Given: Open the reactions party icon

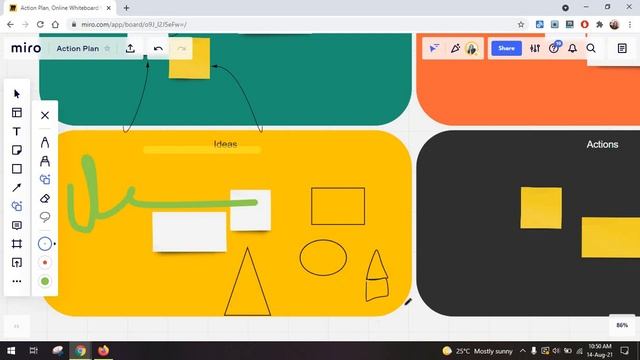Looking at the screenshot, I should (455, 49).
